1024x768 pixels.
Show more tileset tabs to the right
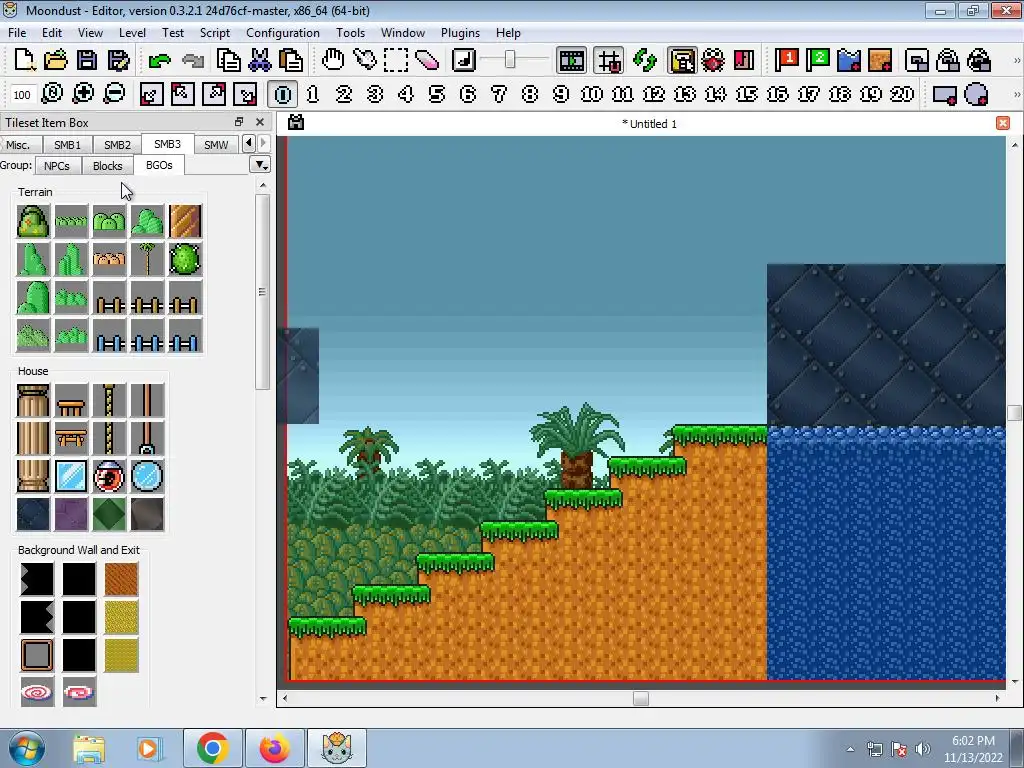pos(263,143)
